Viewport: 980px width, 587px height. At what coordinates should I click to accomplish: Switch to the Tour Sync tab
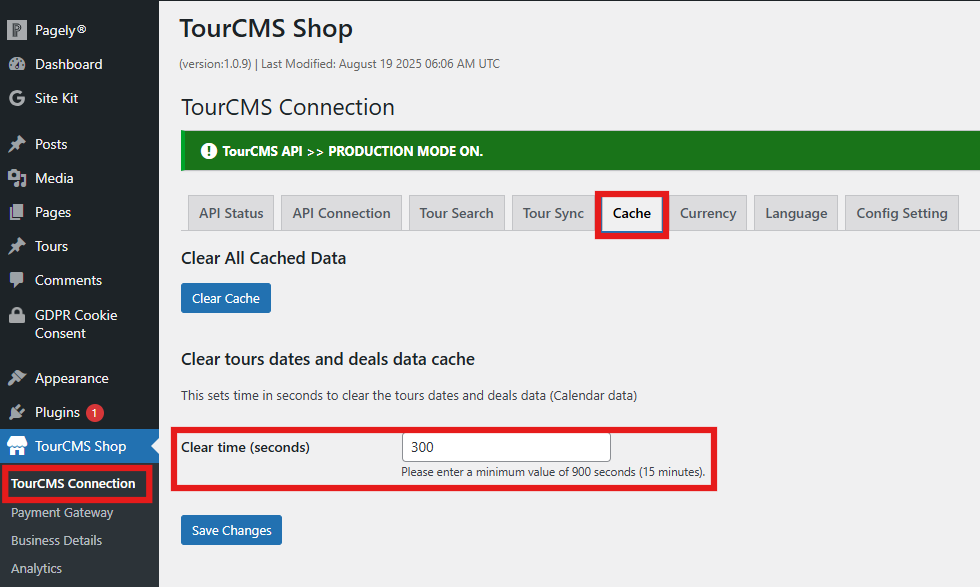click(x=553, y=213)
